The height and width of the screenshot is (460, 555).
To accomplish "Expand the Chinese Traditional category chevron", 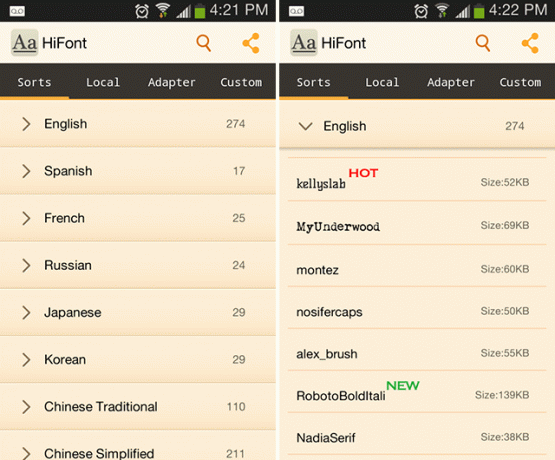I will click(x=26, y=407).
